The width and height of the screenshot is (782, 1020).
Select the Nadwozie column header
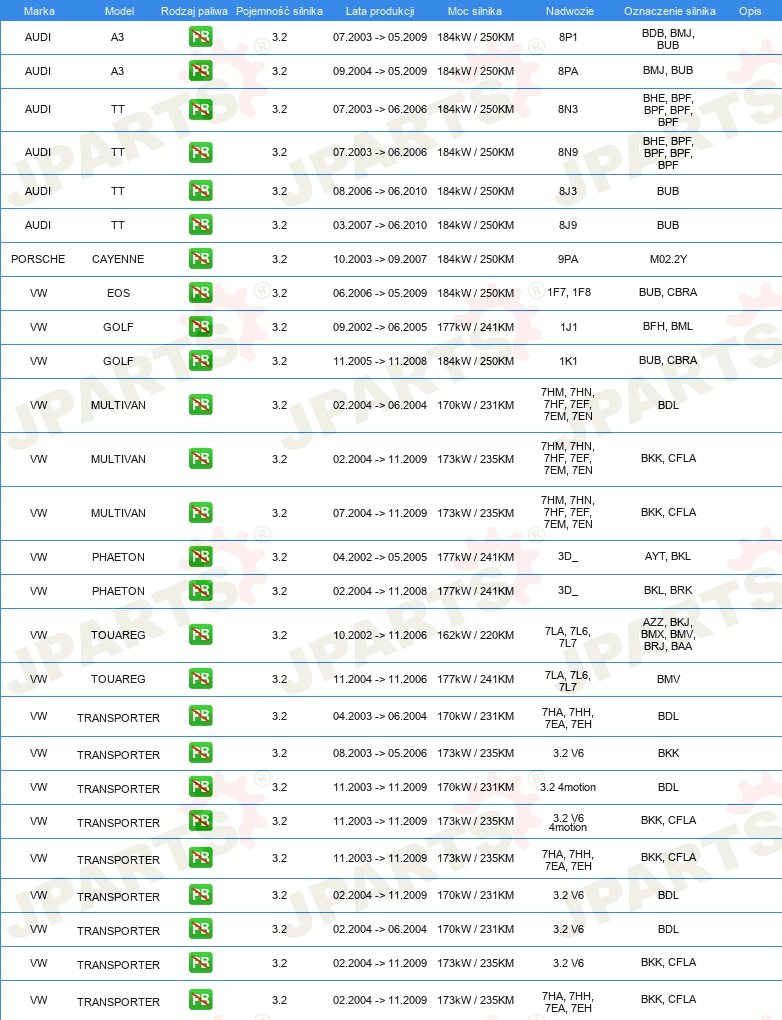tap(569, 11)
